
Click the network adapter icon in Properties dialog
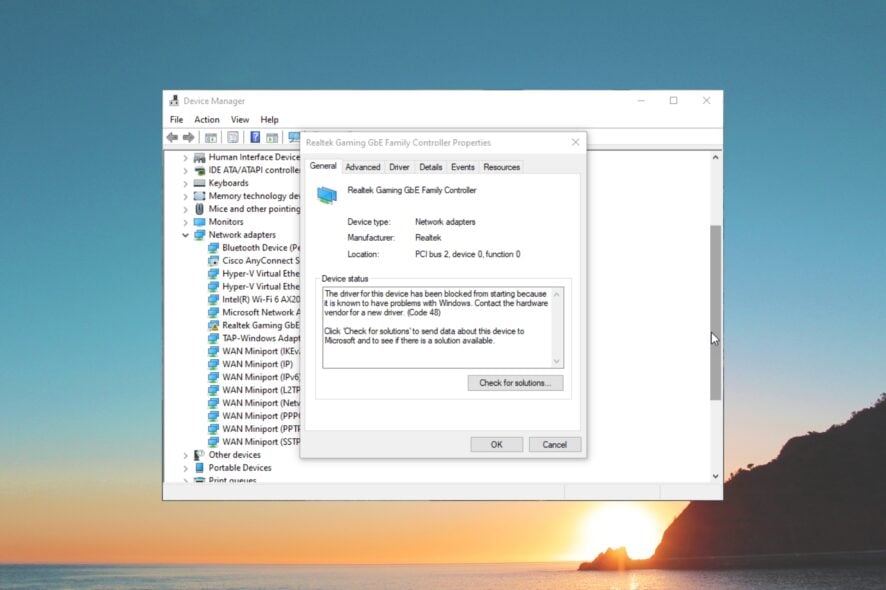click(x=327, y=195)
